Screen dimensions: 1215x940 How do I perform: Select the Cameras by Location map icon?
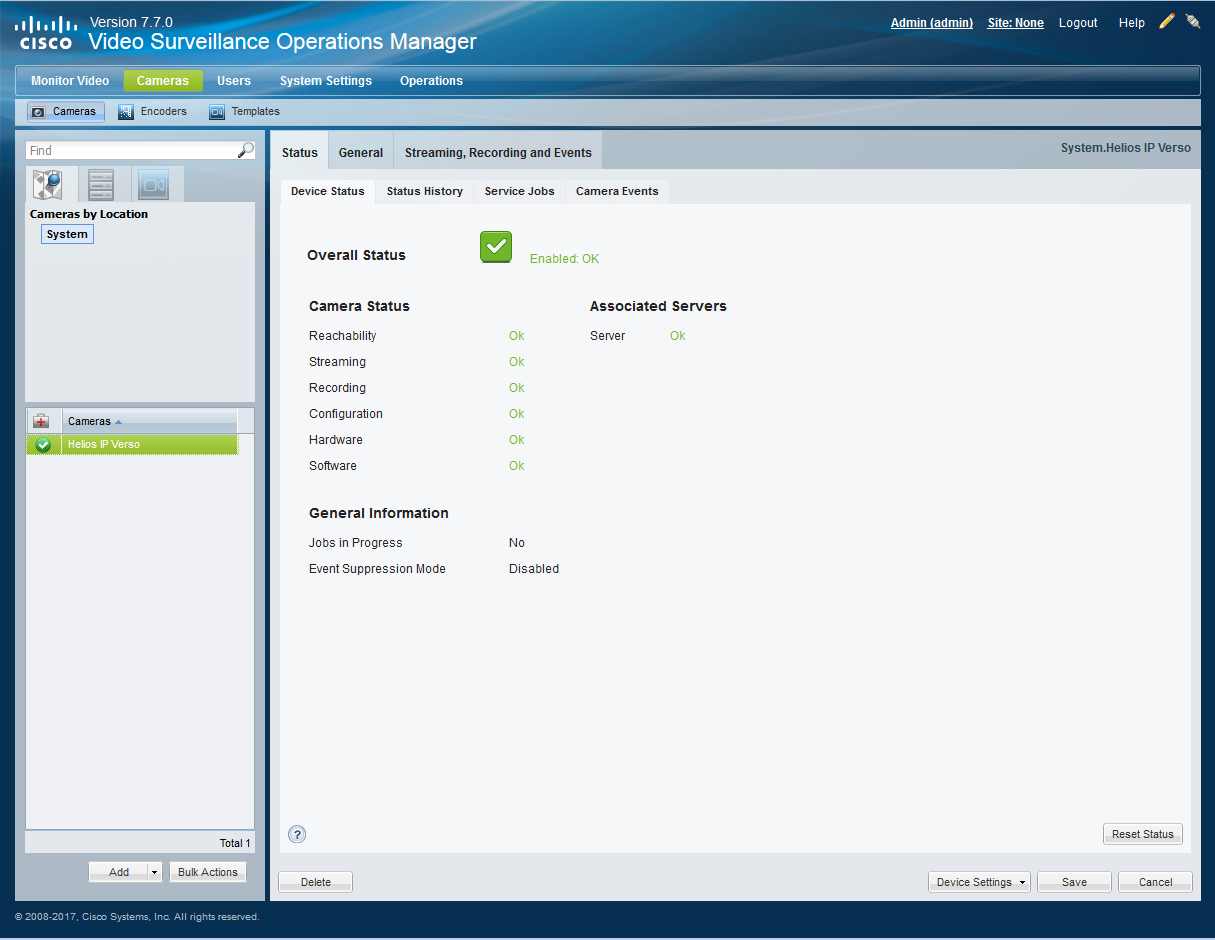pyautogui.click(x=47, y=184)
